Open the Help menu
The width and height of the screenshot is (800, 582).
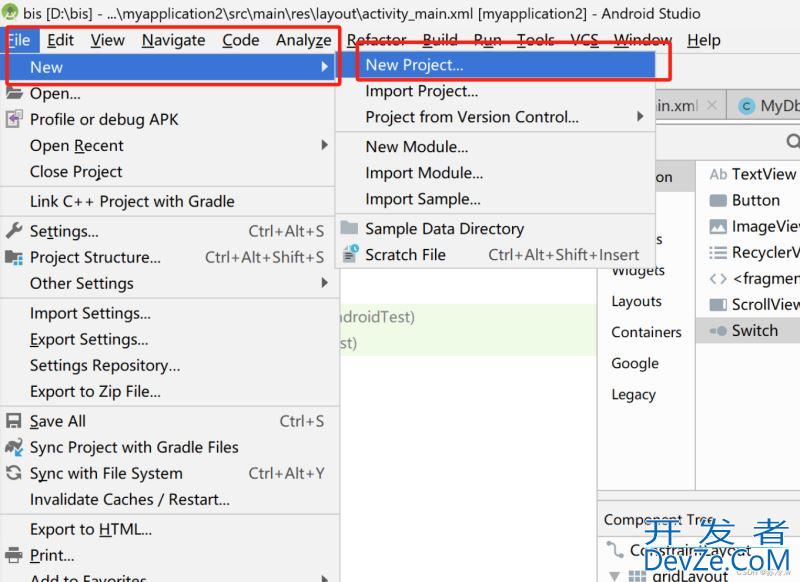tap(704, 40)
